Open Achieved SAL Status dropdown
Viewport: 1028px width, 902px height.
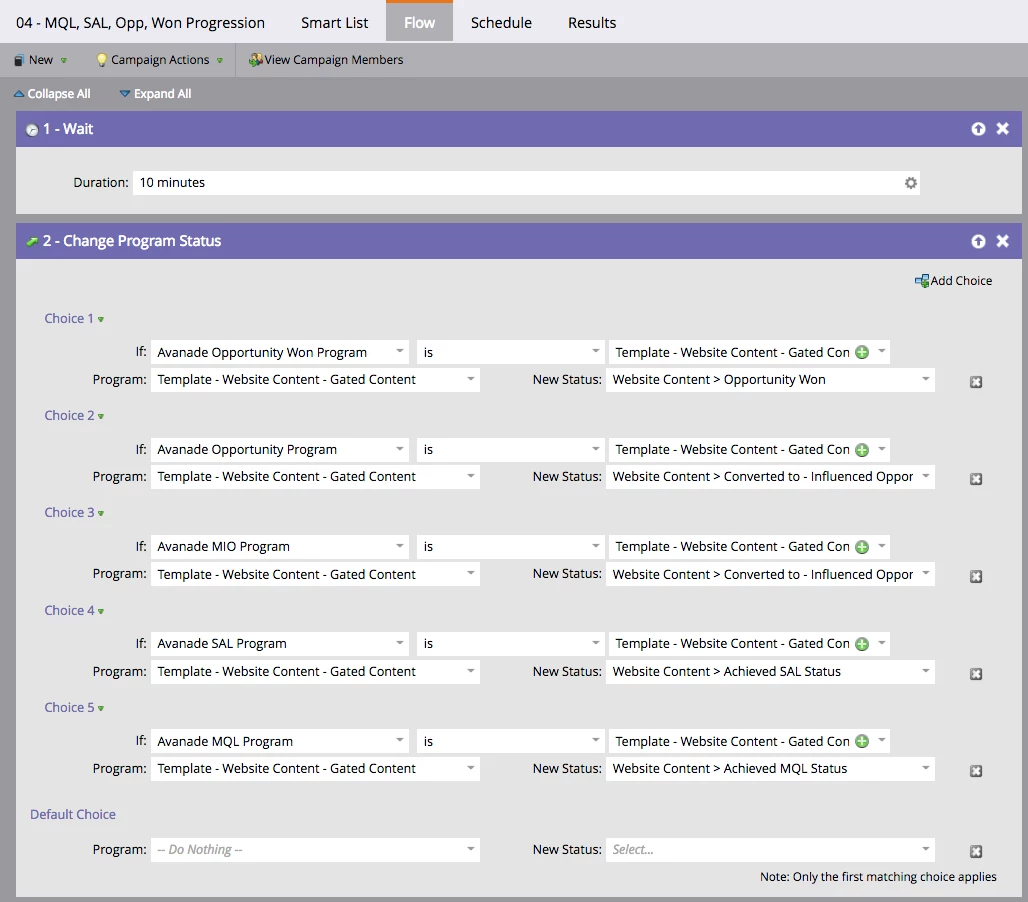(x=770, y=672)
